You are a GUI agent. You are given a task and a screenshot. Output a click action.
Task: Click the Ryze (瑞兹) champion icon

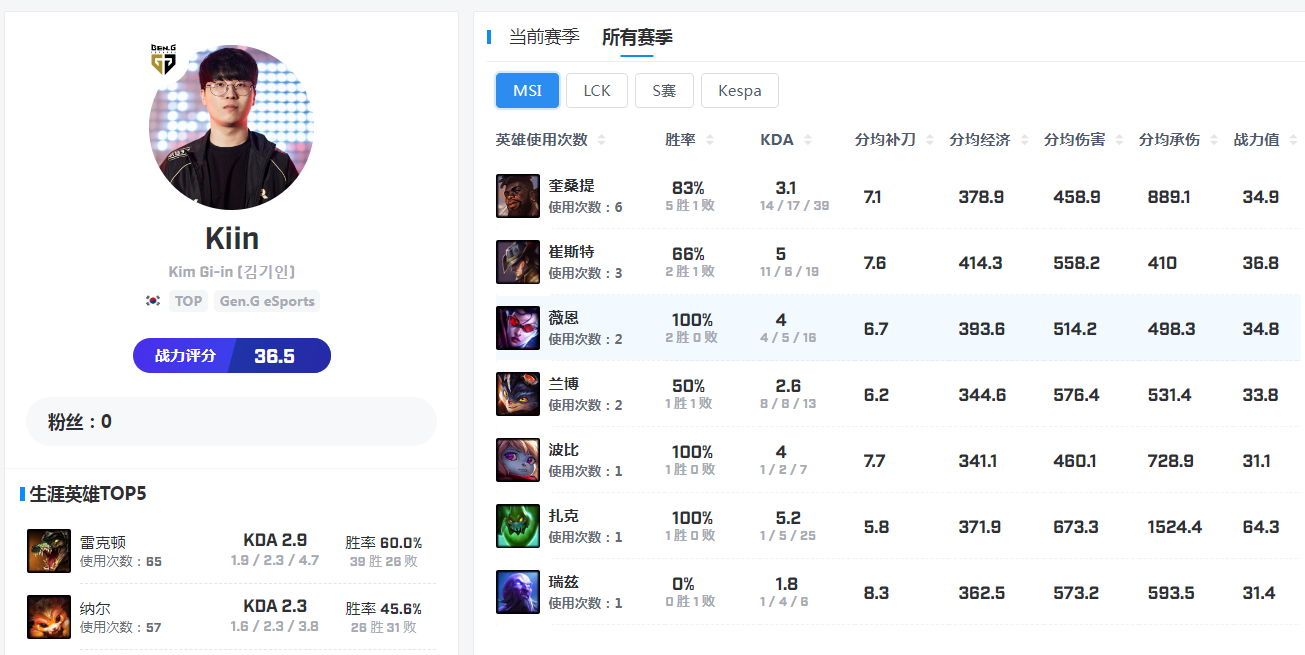(x=518, y=592)
